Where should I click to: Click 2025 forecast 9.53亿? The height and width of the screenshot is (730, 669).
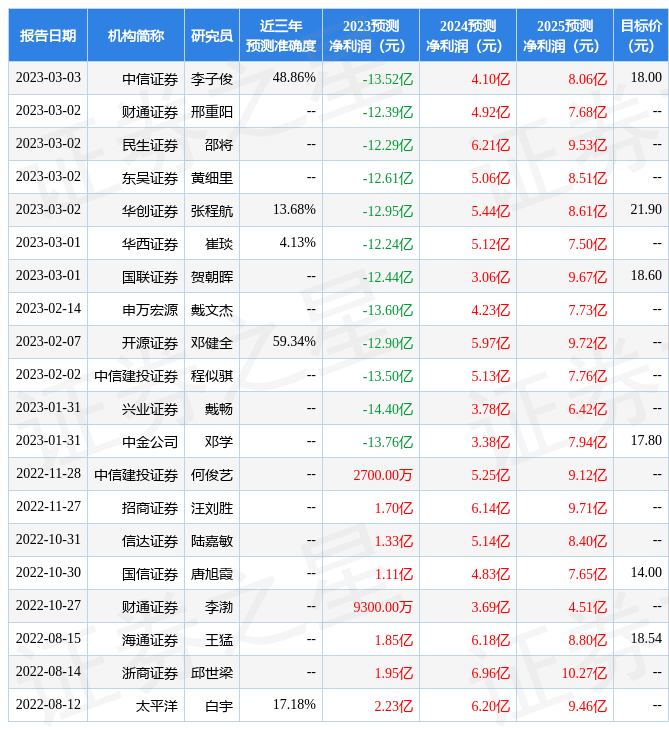[588, 145]
